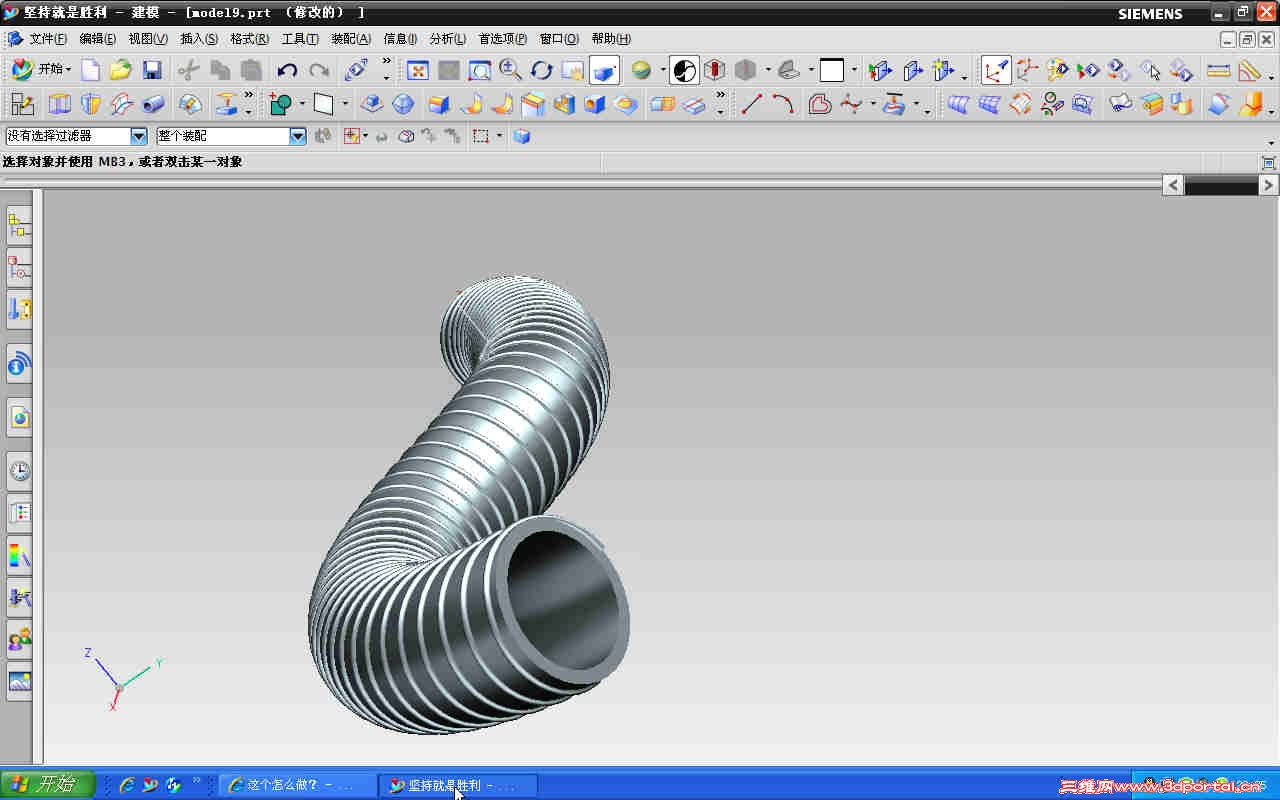
Task: Toggle the Face Analysis display button
Action: [684, 70]
